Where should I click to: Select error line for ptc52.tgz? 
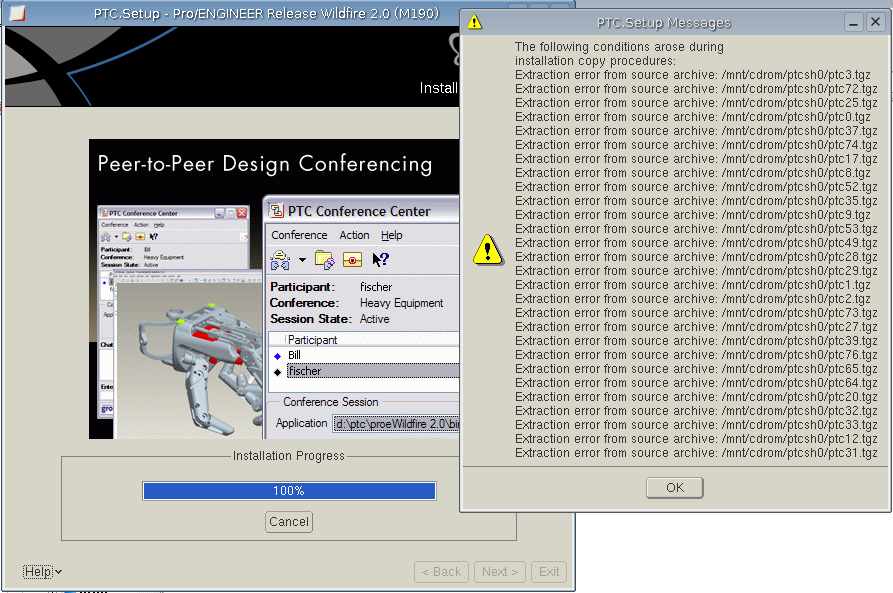(x=696, y=187)
